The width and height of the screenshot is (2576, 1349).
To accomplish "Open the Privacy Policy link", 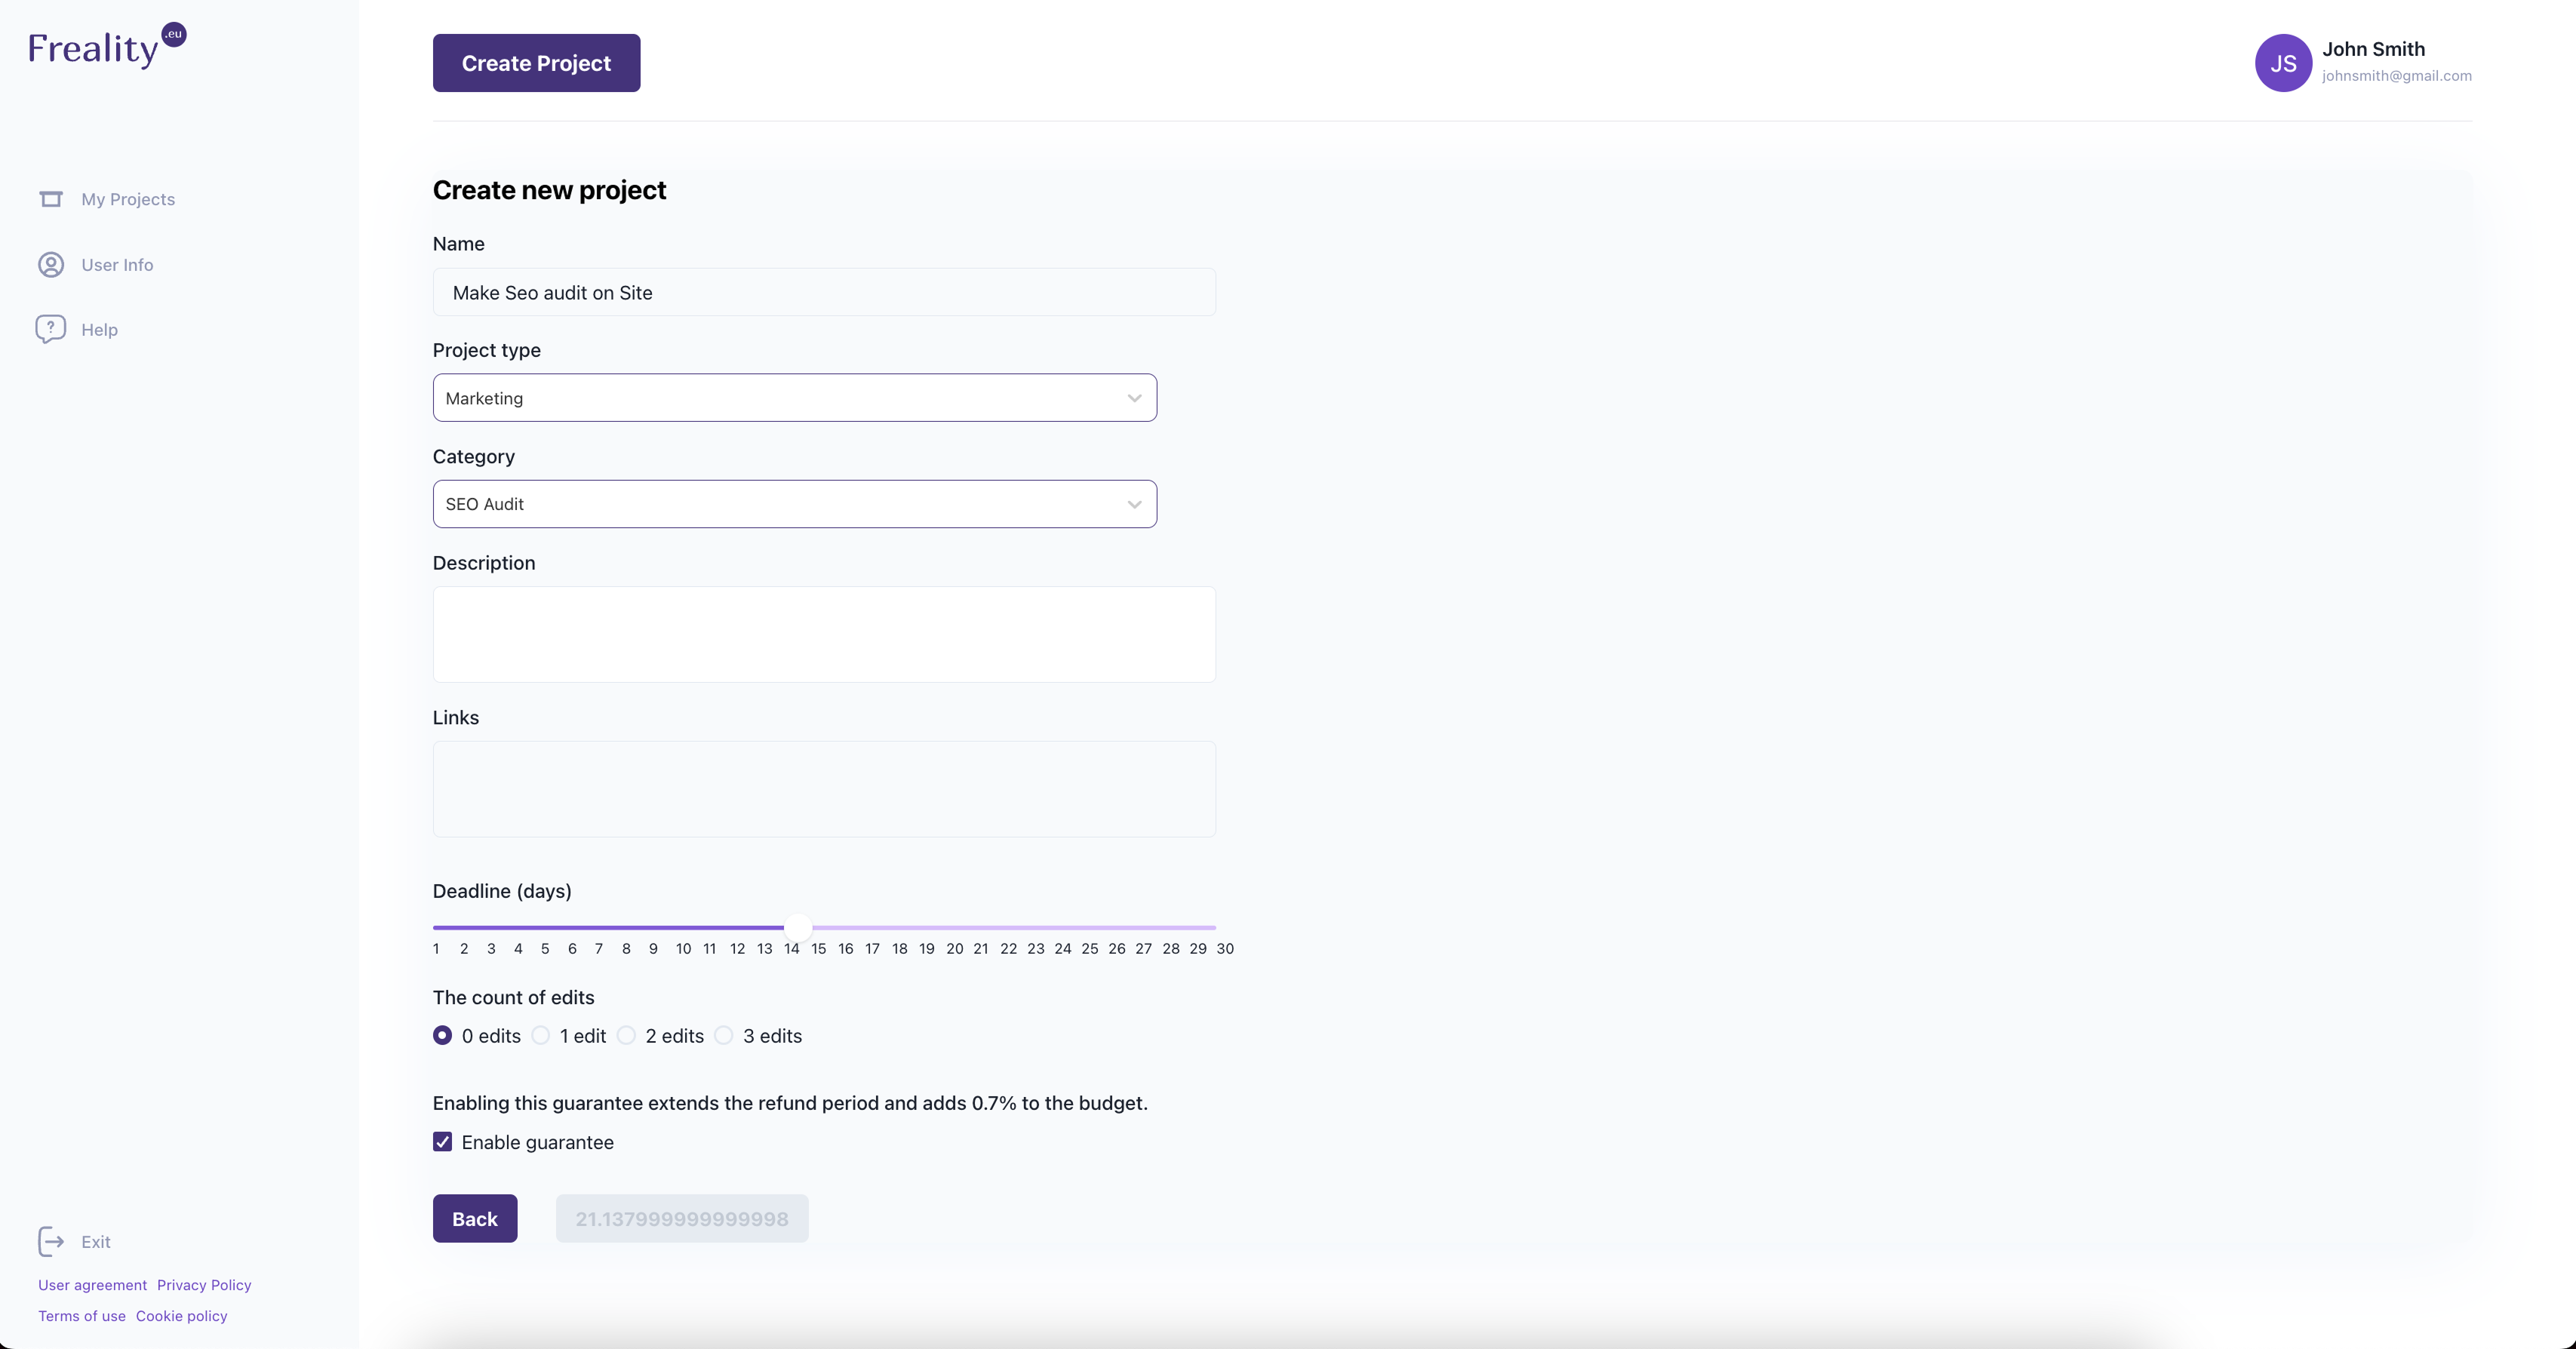I will 204,1284.
